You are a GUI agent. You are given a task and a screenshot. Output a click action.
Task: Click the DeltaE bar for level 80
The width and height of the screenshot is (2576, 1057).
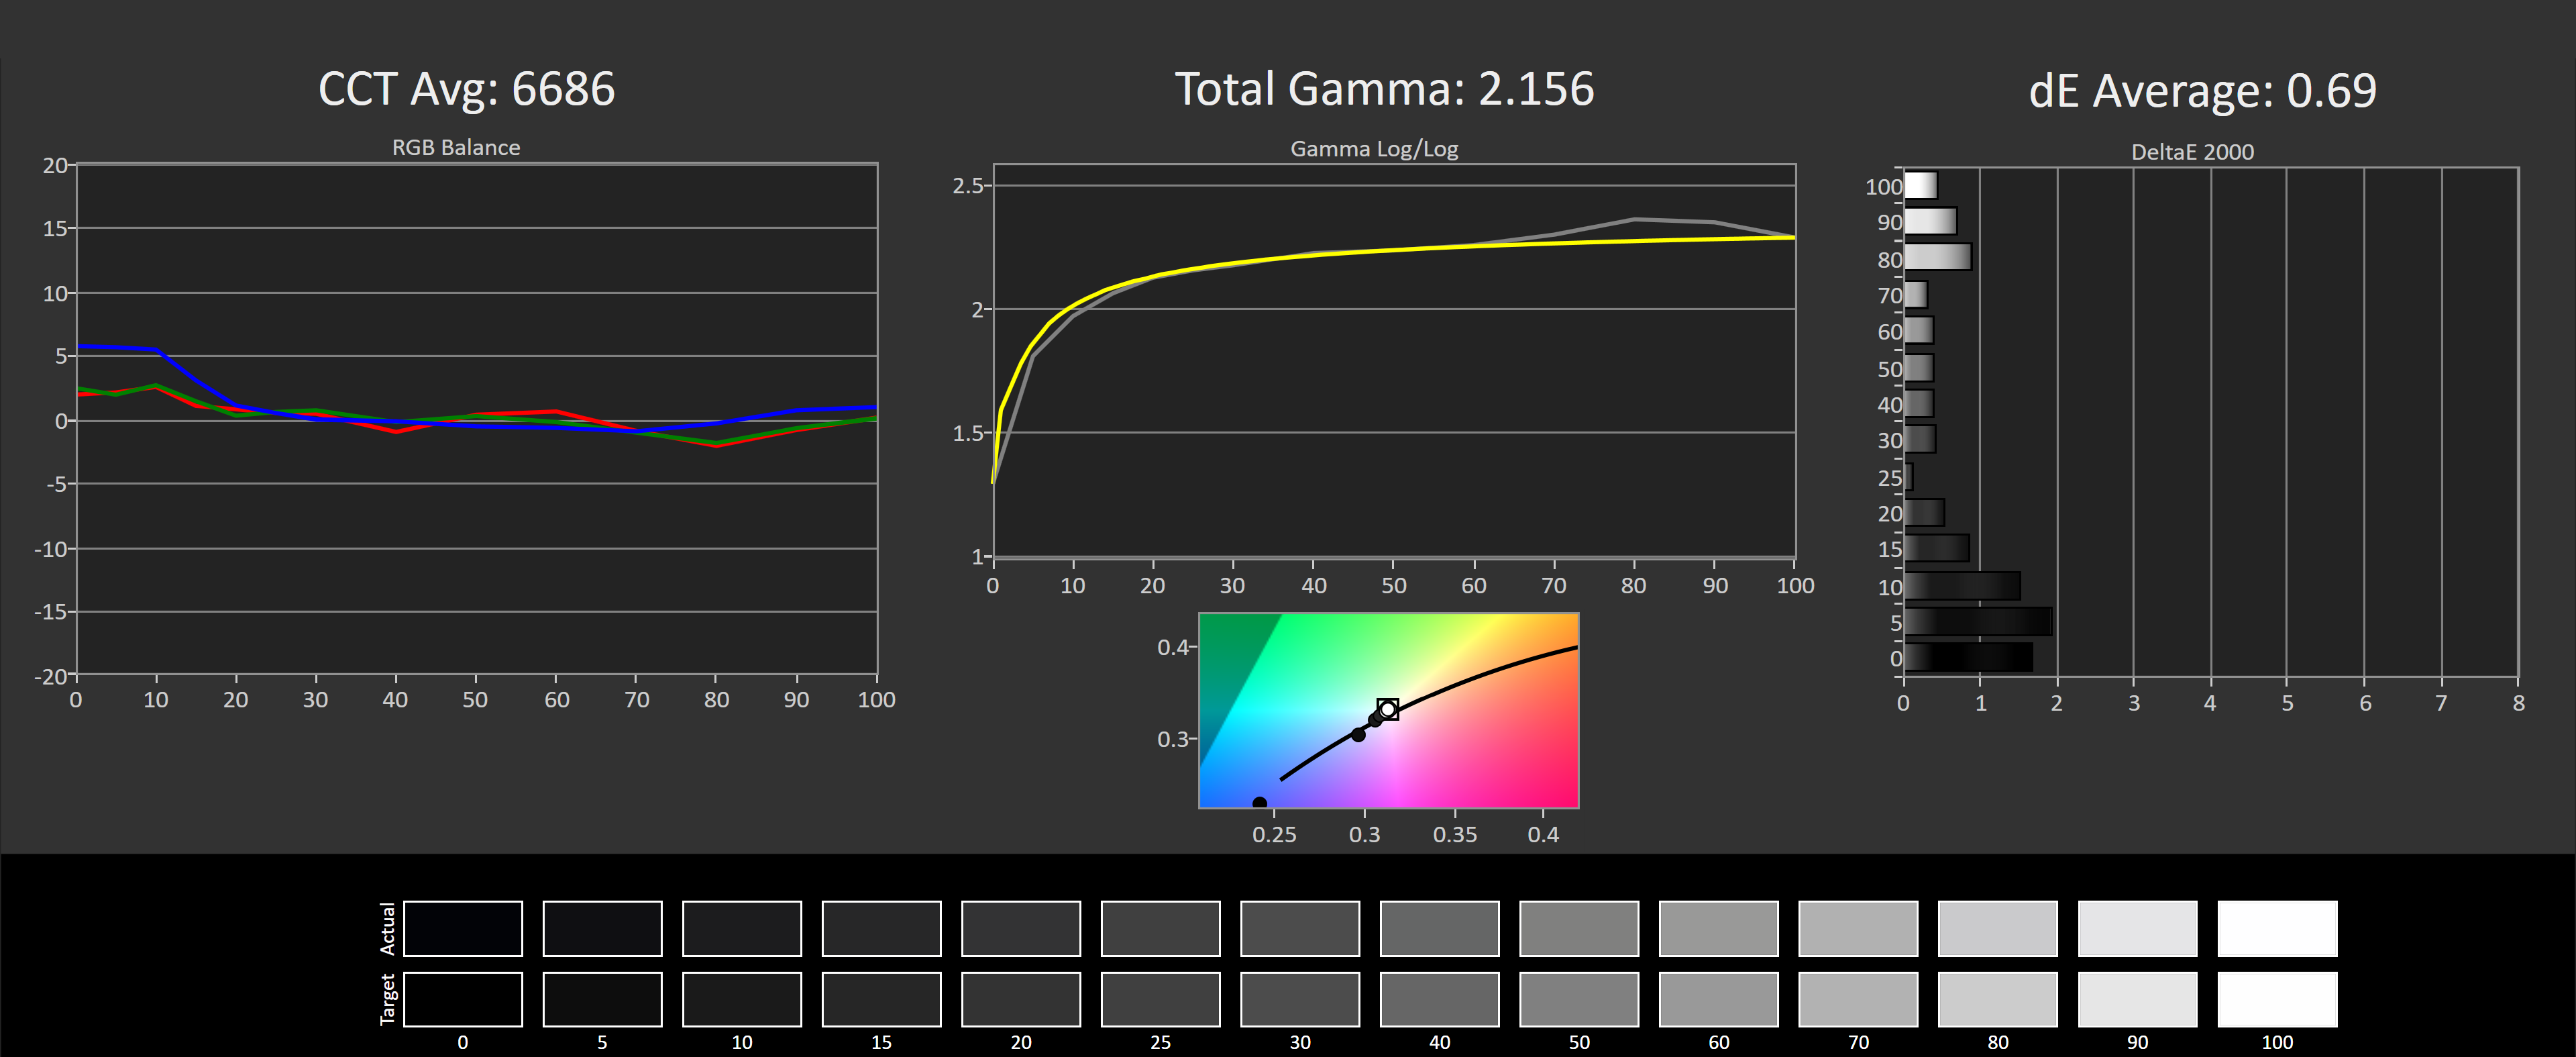[1937, 258]
